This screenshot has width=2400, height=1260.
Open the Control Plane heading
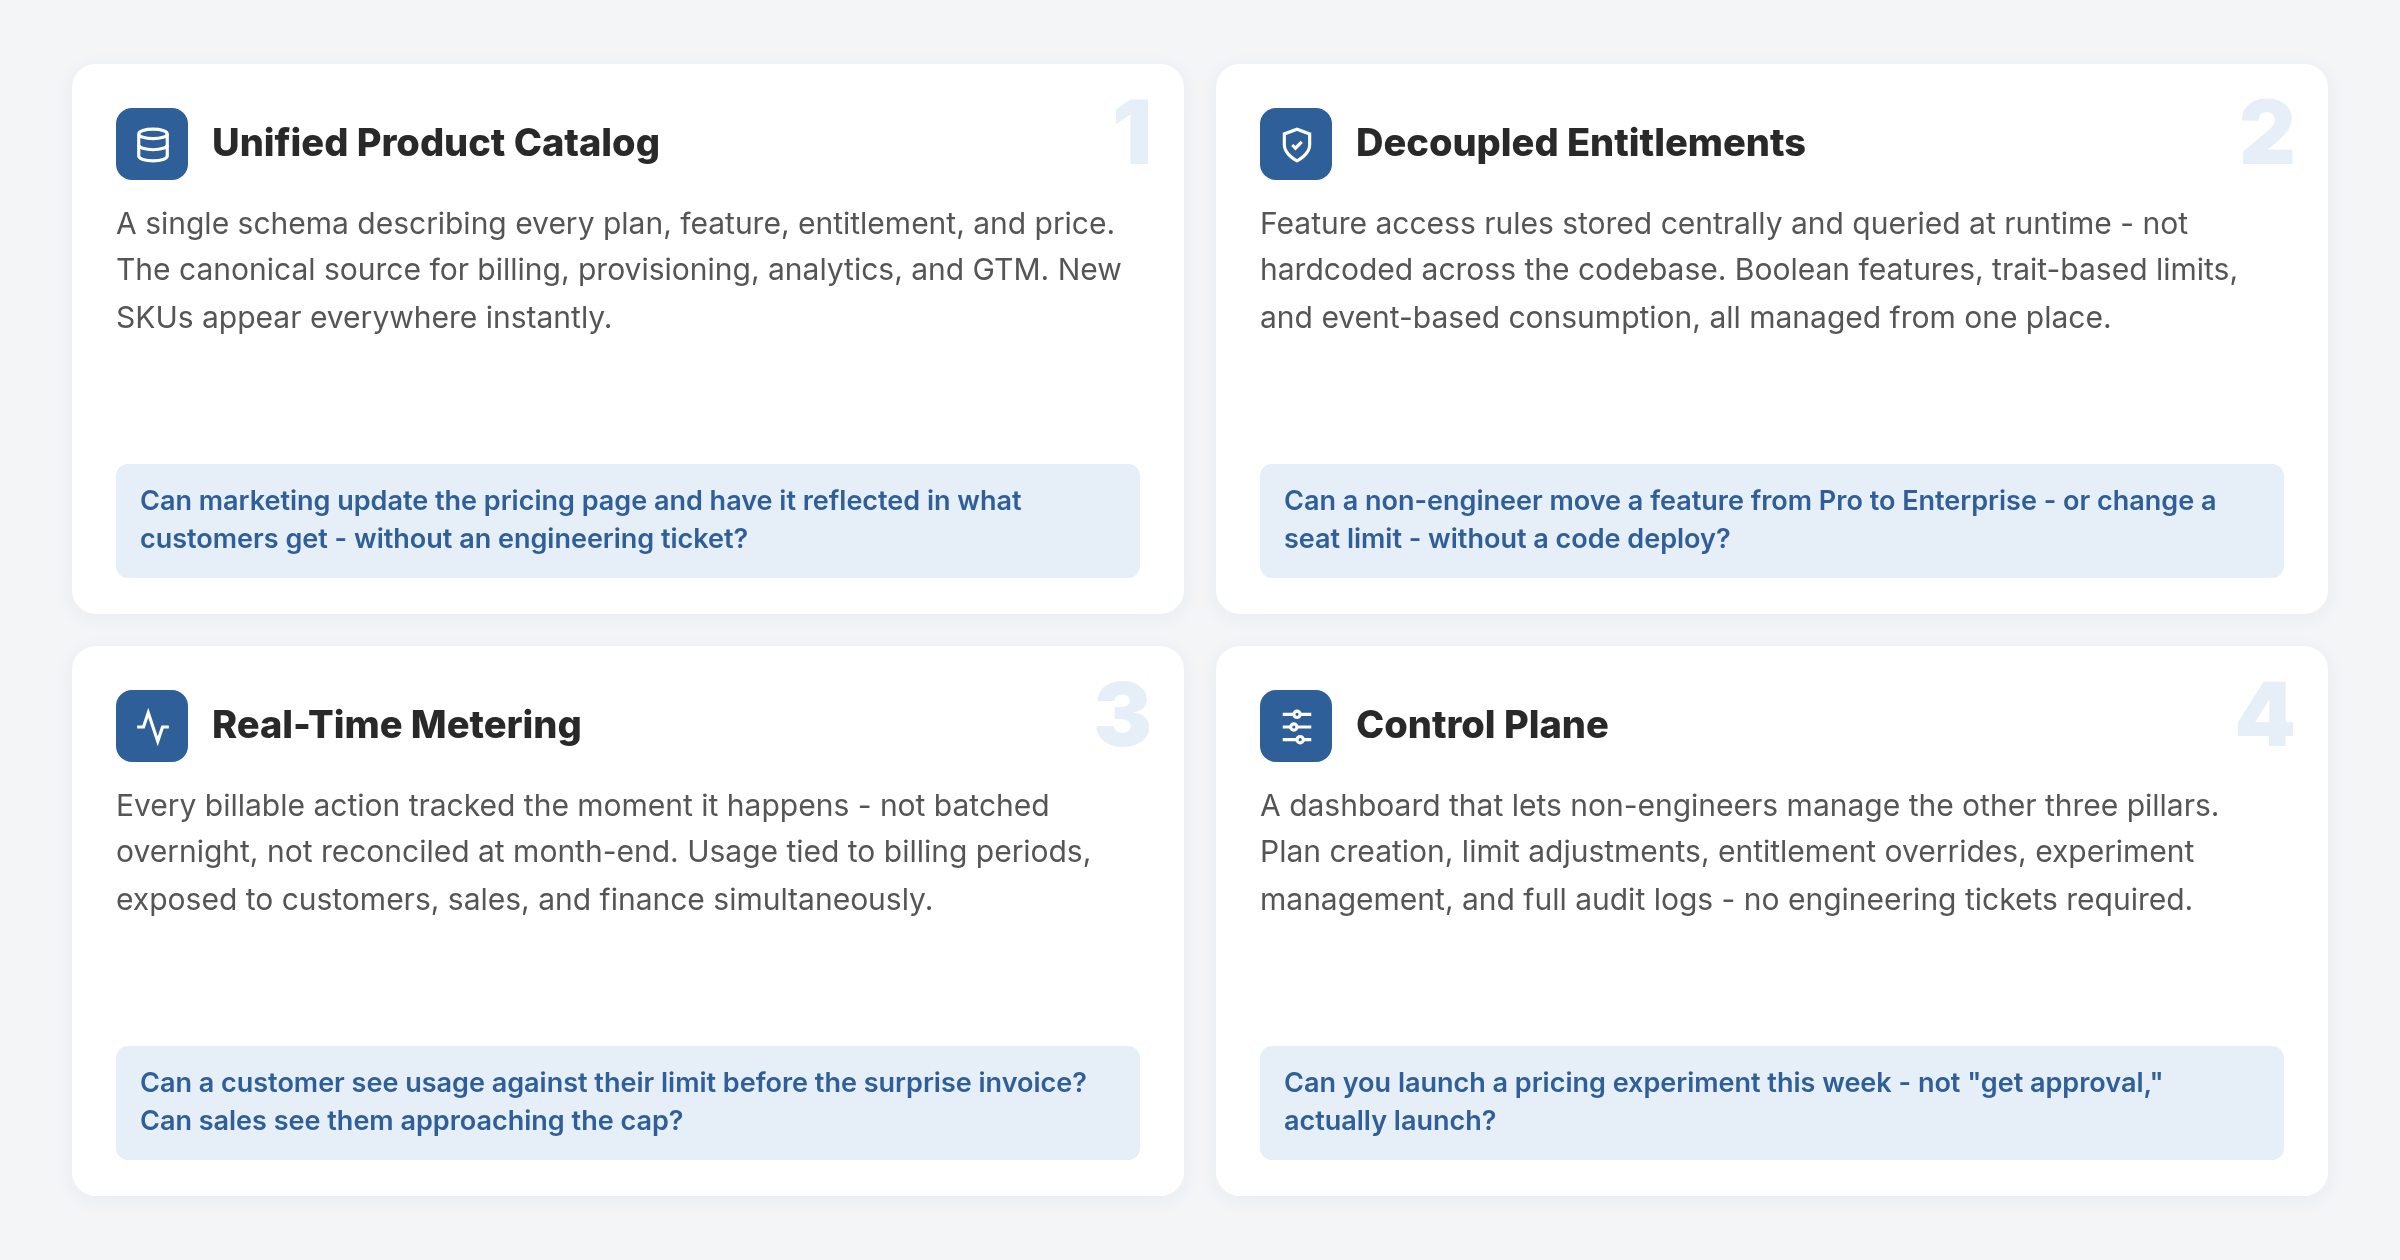click(x=1482, y=725)
